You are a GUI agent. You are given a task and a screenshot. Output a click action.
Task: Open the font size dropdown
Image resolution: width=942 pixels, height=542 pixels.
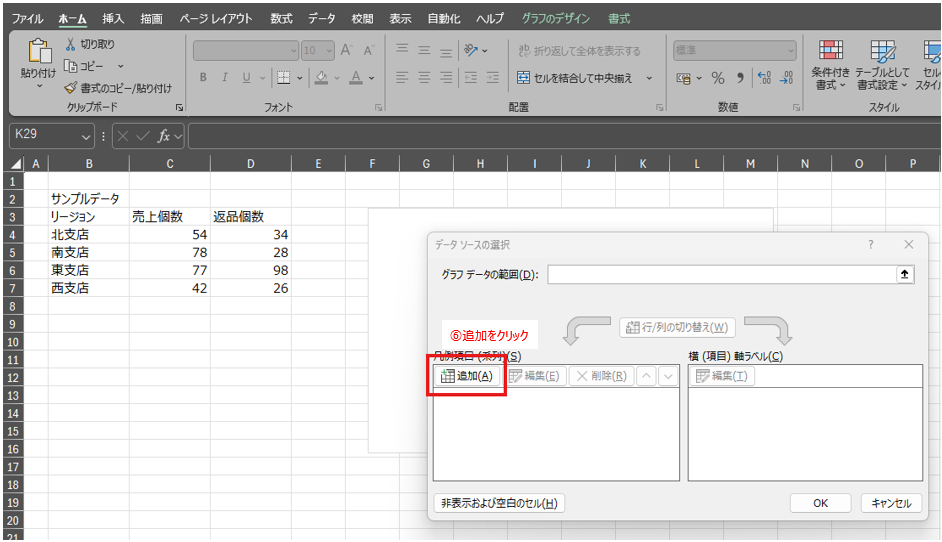(329, 51)
